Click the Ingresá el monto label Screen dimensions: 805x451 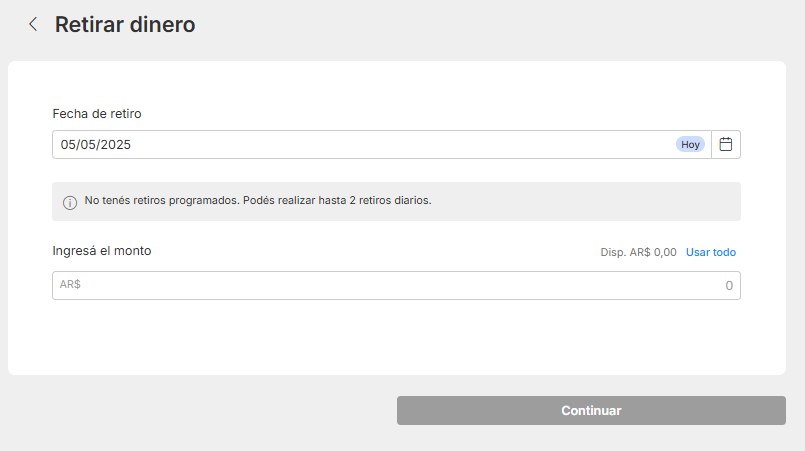click(x=102, y=251)
